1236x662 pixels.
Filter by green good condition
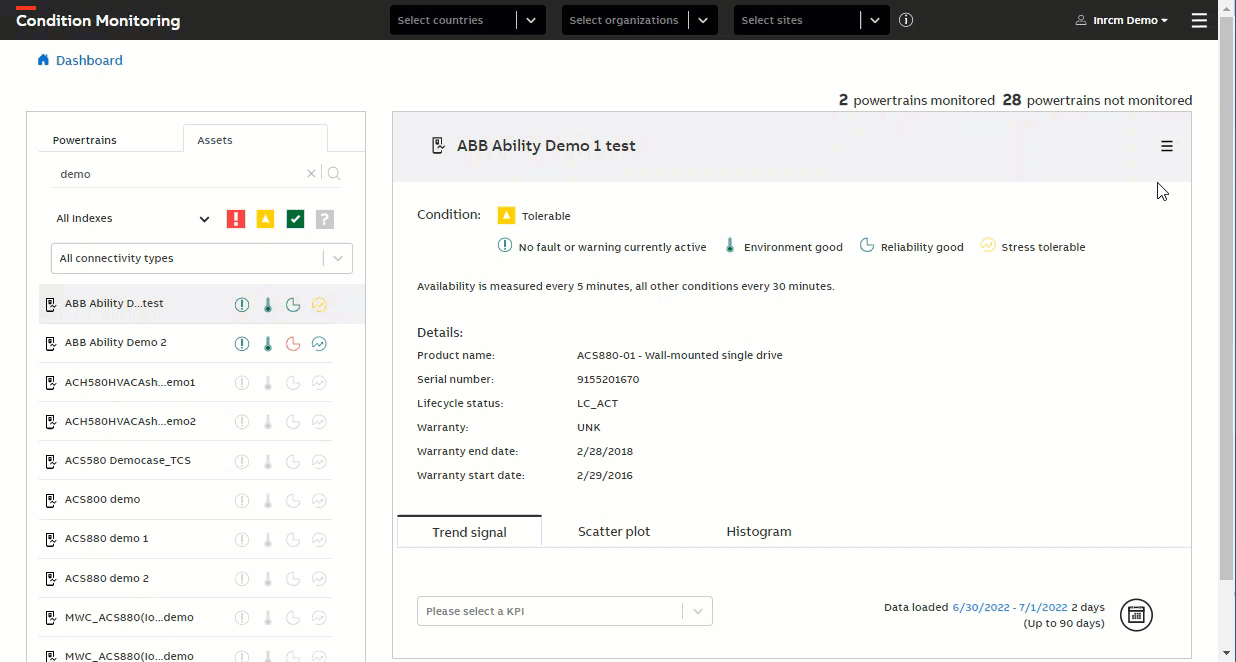[x=295, y=219]
